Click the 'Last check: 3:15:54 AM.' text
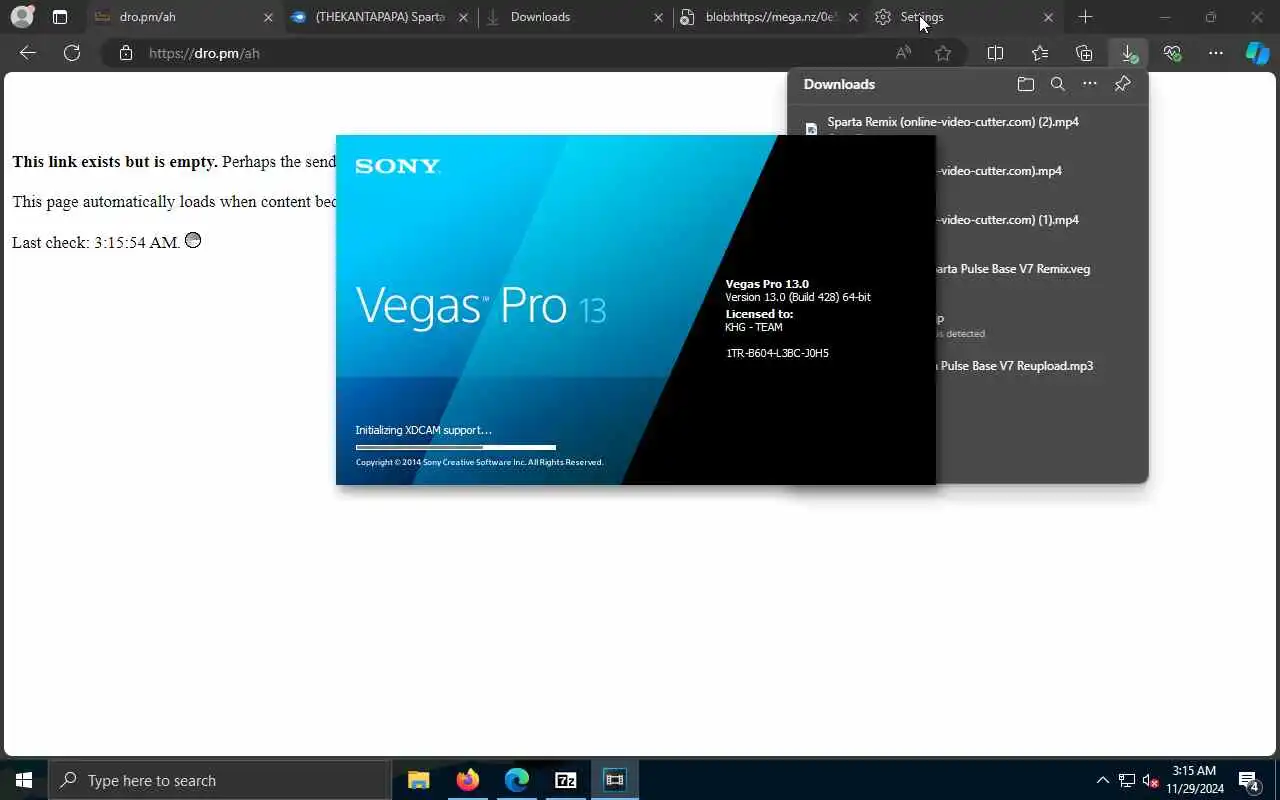This screenshot has width=1280, height=800. 96,242
